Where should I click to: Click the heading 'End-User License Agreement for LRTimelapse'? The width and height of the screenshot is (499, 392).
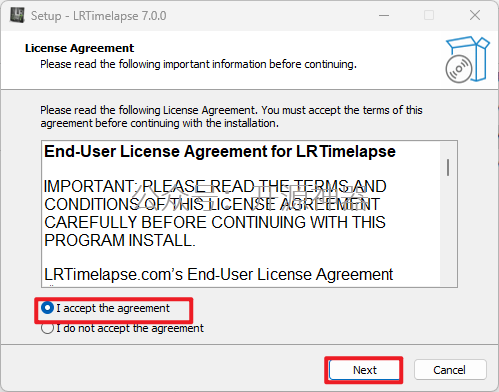pyautogui.click(x=220, y=152)
